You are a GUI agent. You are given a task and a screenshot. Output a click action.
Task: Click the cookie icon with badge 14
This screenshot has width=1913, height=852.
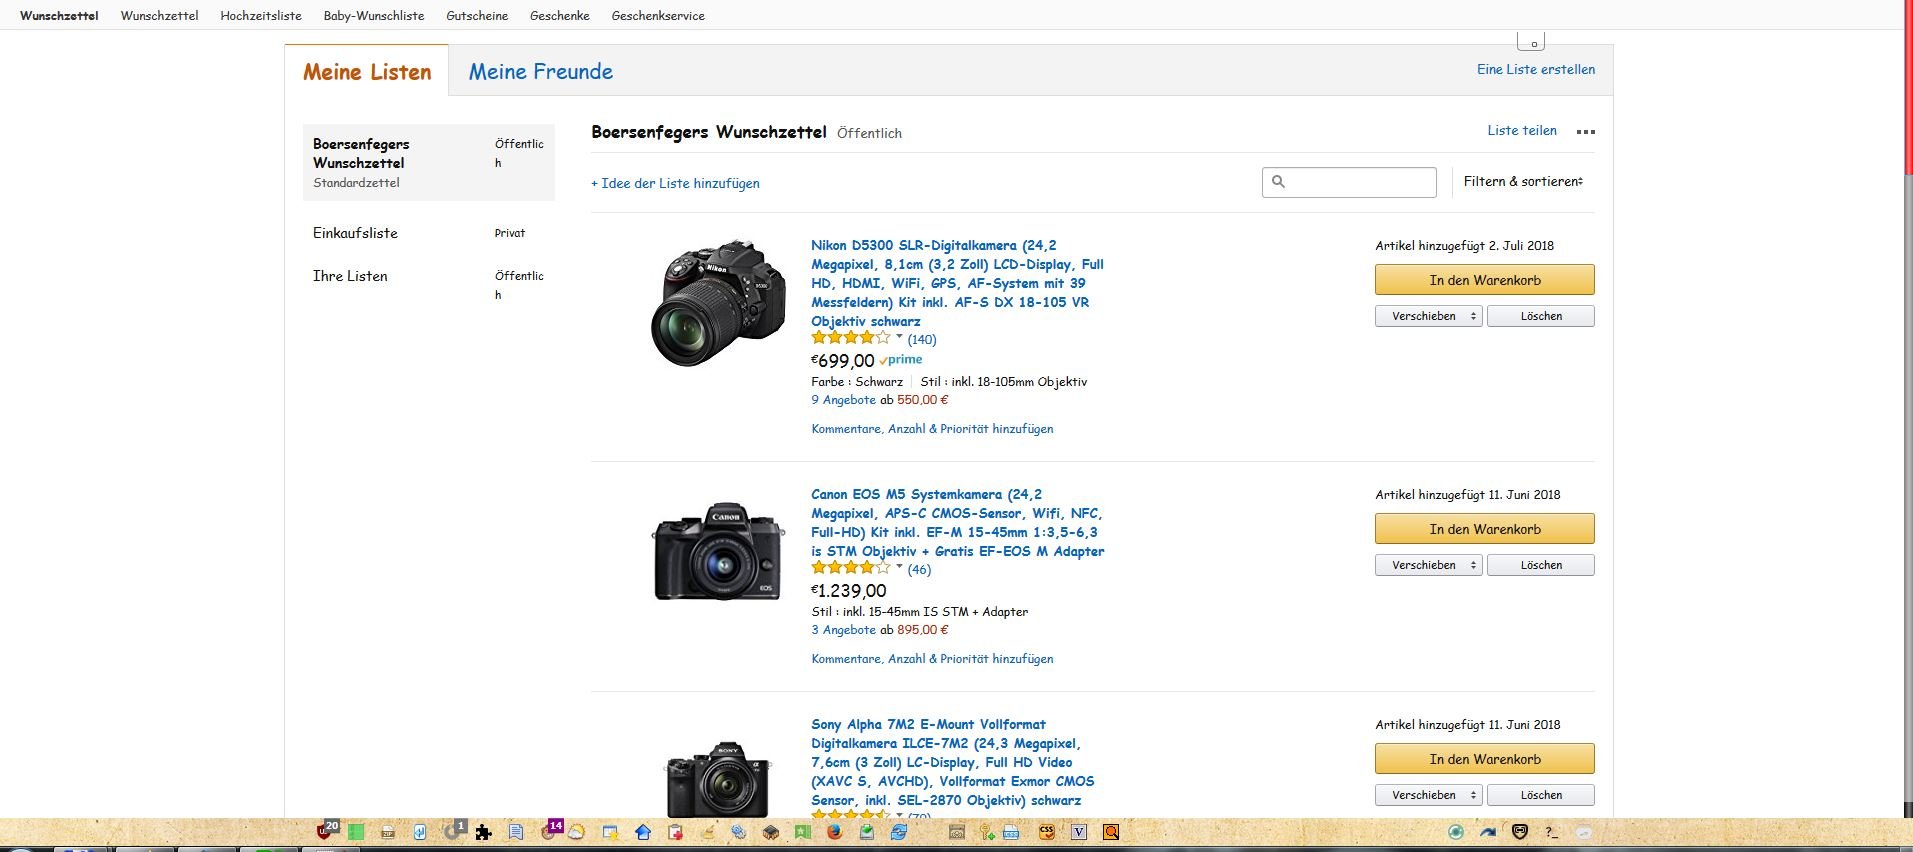550,831
